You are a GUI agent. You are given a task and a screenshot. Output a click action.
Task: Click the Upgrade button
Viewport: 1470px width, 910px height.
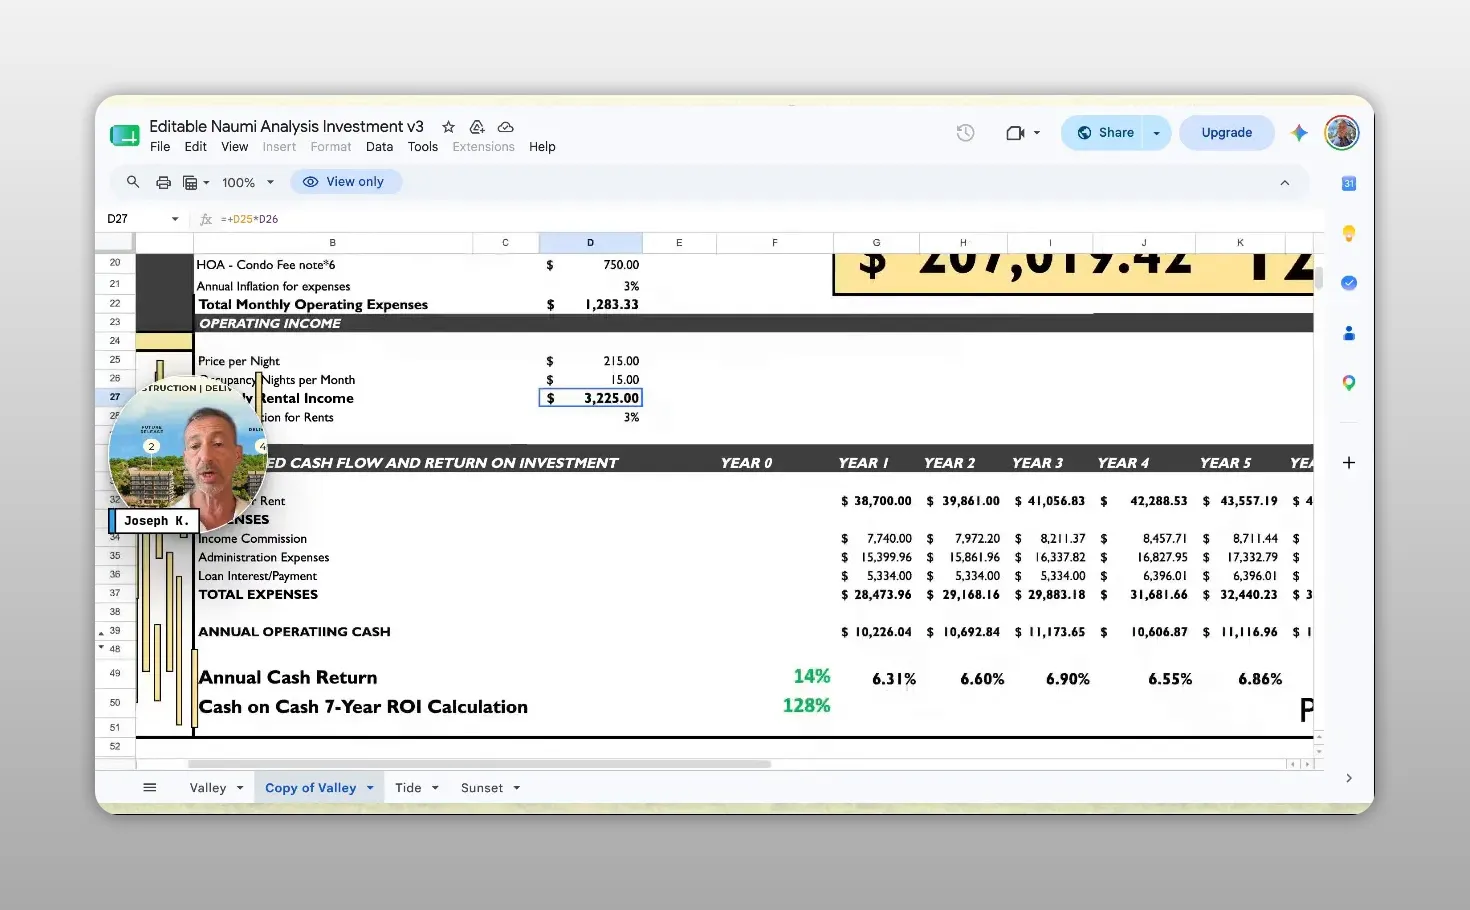click(1227, 133)
